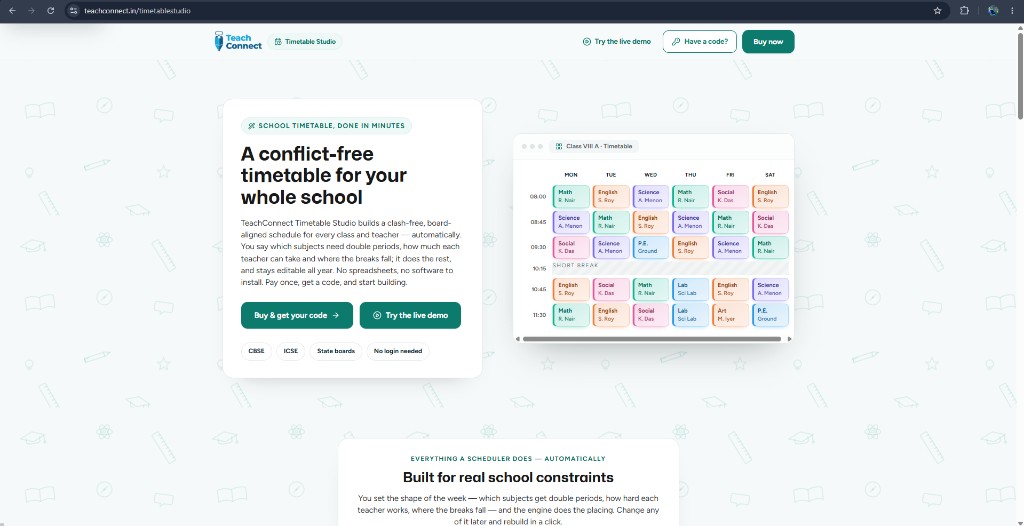The height and width of the screenshot is (526, 1024).
Task: Select Wednesday 11:30 Social K. Das cell
Action: 651,315
